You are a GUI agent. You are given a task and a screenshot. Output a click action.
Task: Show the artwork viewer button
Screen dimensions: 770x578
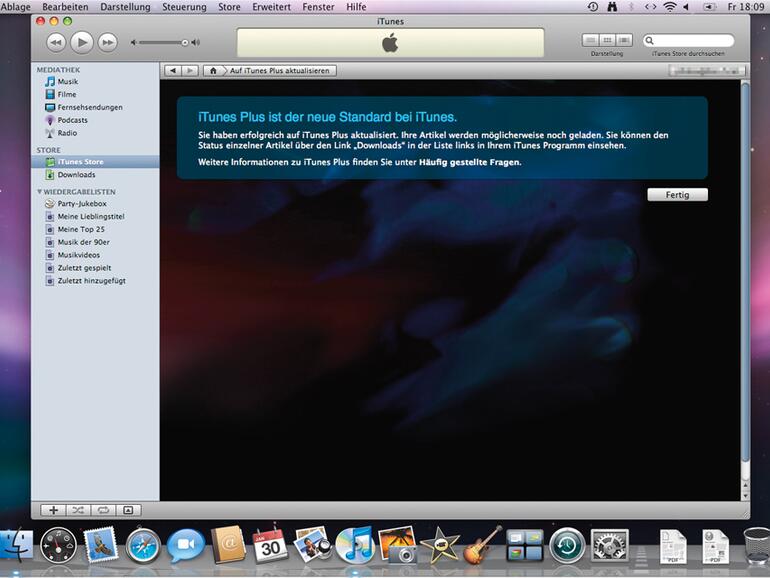pos(128,510)
